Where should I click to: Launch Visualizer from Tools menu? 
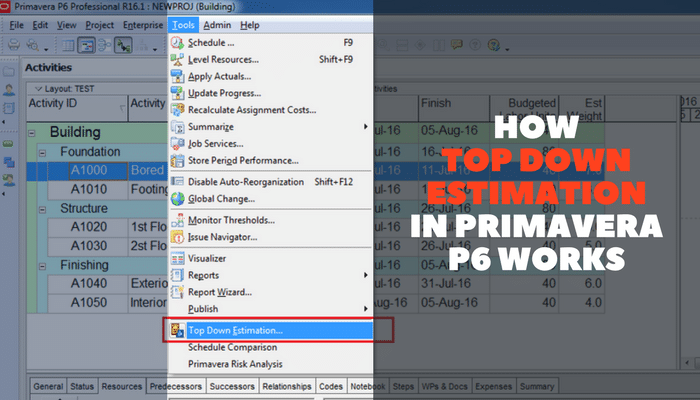(270, 258)
